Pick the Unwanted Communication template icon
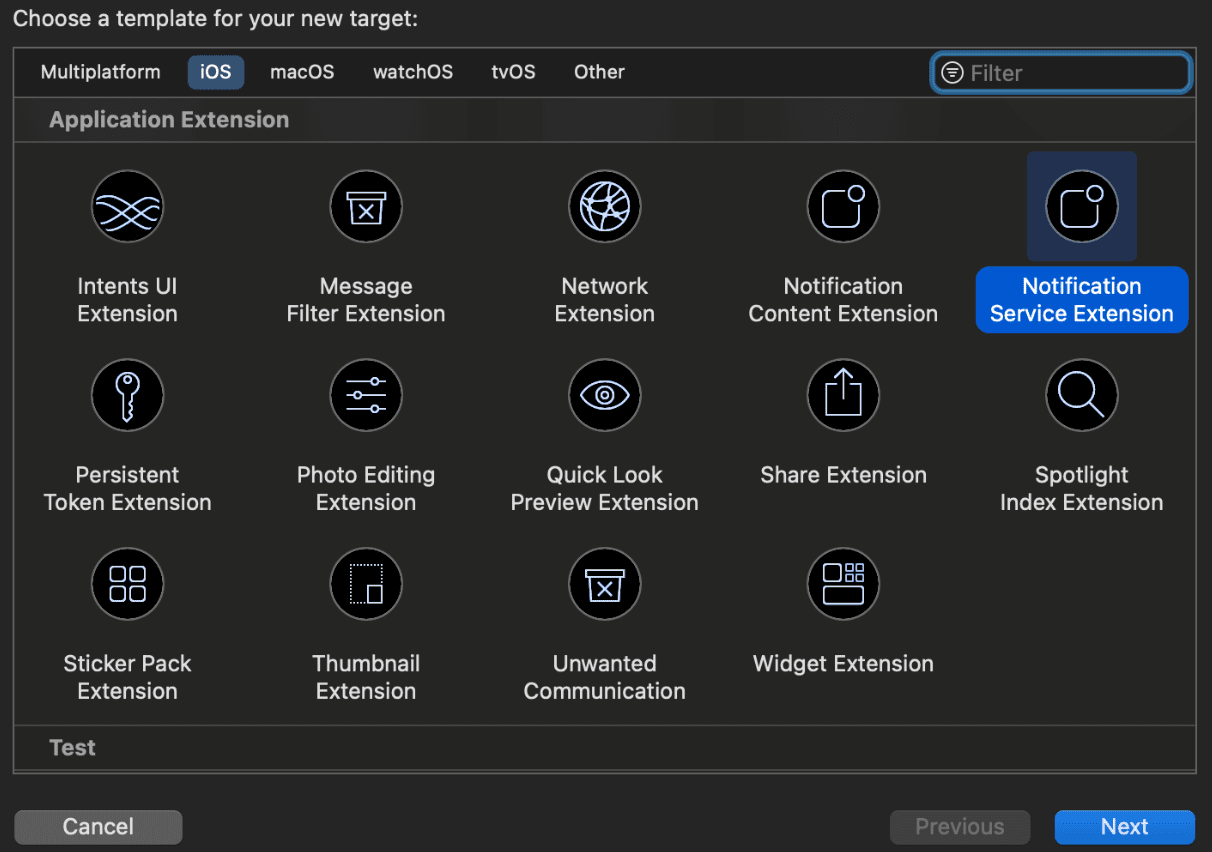Viewport: 1212px width, 852px height. coord(604,584)
